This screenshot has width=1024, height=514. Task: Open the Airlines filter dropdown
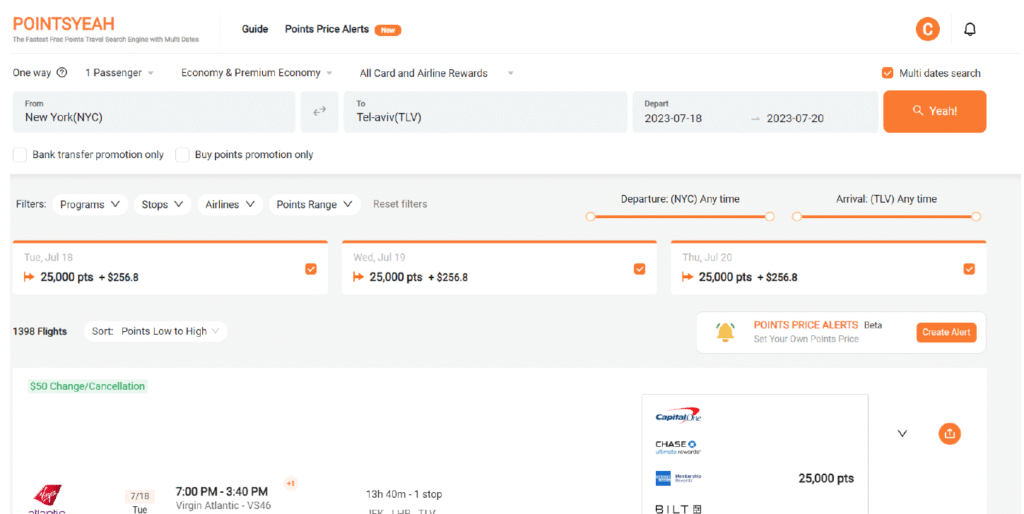(230, 204)
